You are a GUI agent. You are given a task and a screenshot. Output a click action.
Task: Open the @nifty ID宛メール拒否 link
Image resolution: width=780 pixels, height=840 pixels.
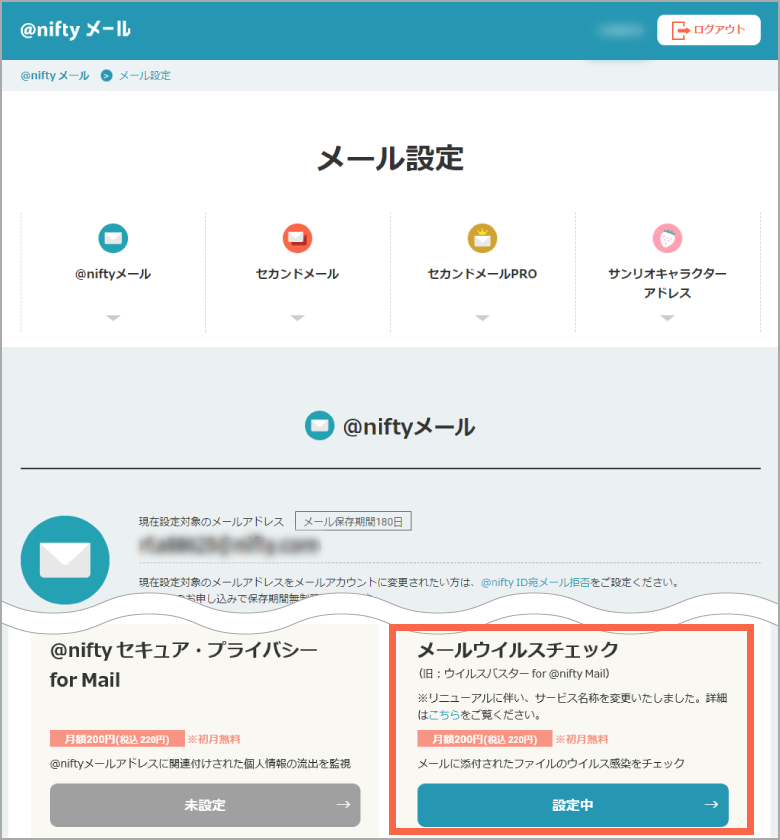[535, 582]
